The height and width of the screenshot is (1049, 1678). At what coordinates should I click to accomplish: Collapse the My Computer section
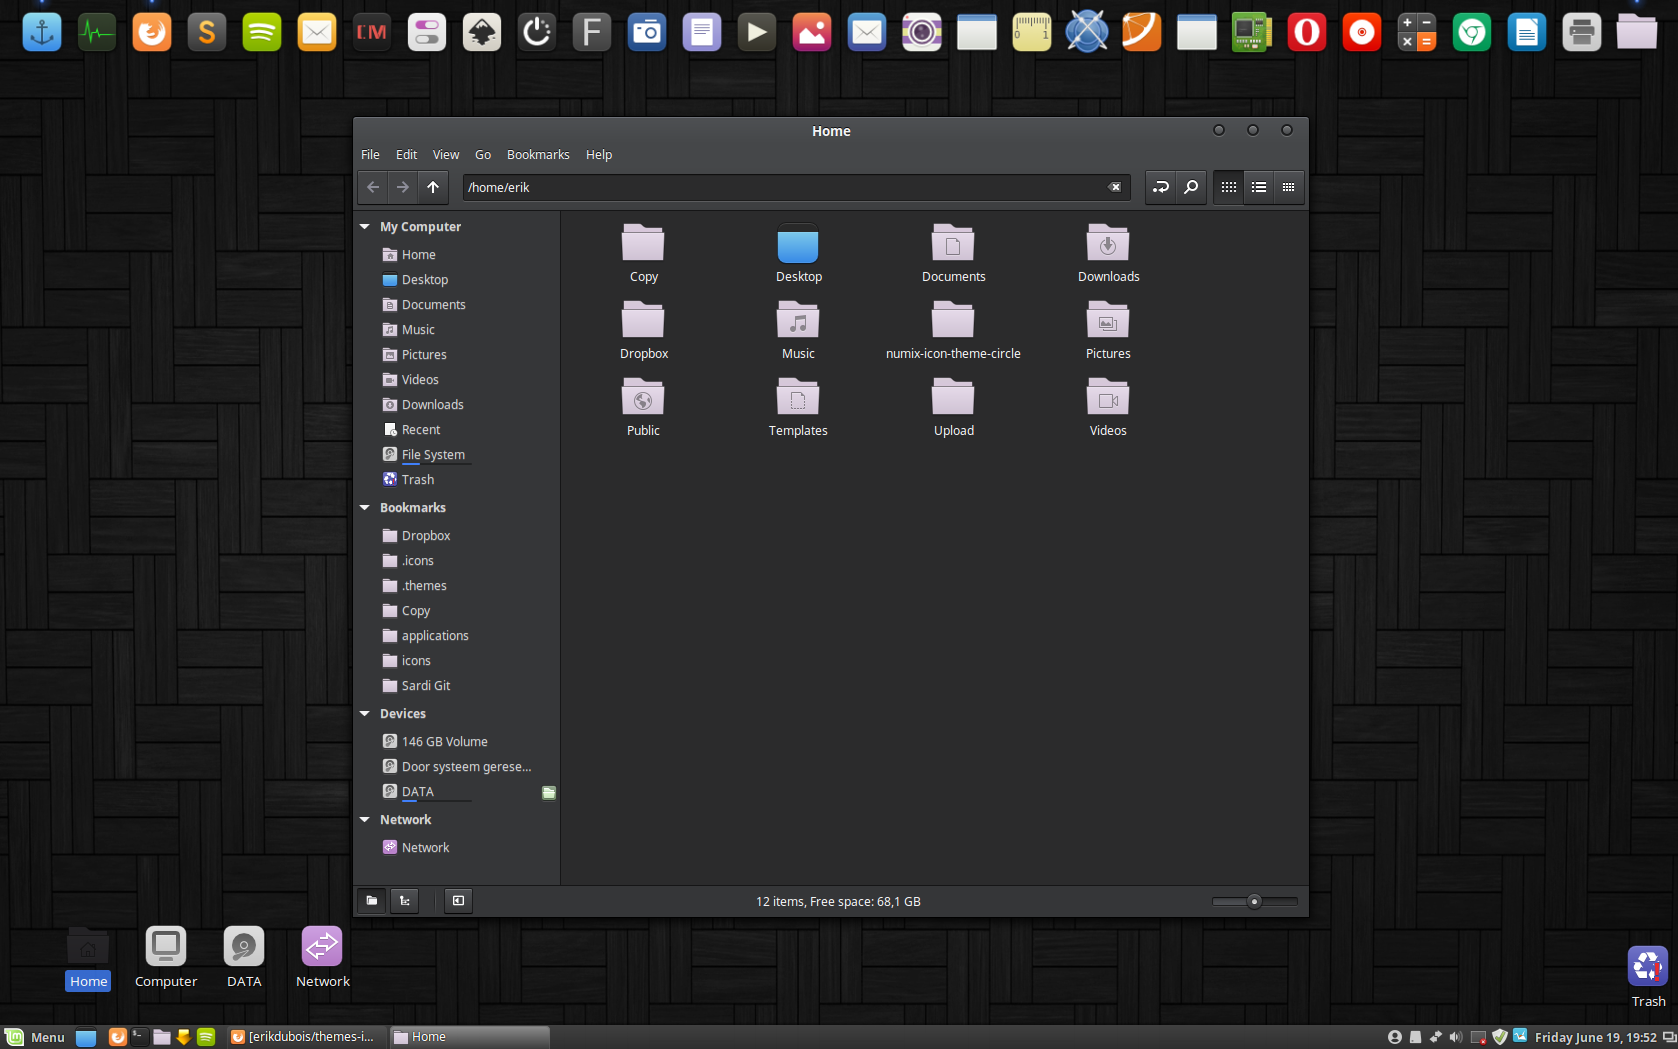pyautogui.click(x=365, y=227)
